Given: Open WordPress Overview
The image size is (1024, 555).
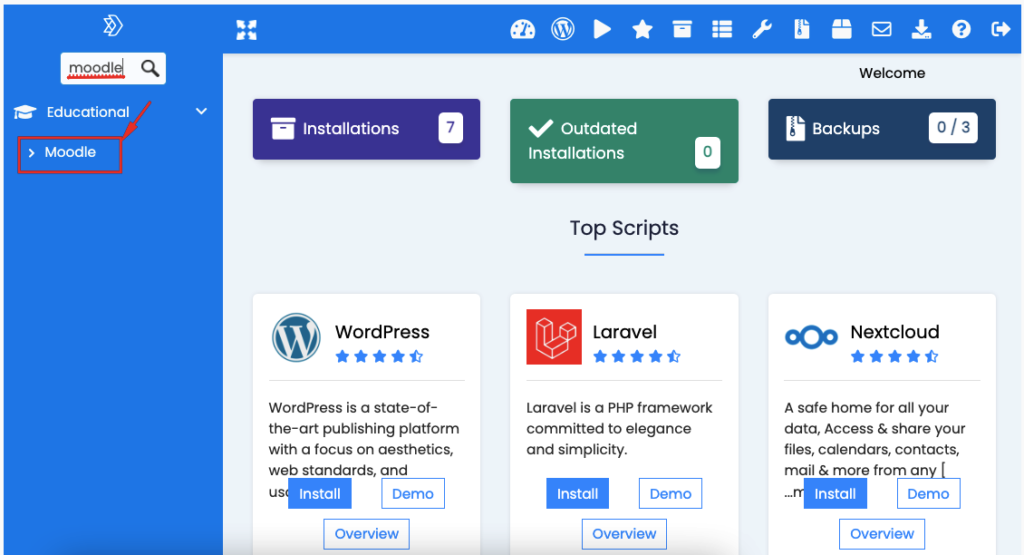Looking at the screenshot, I should coord(366,534).
